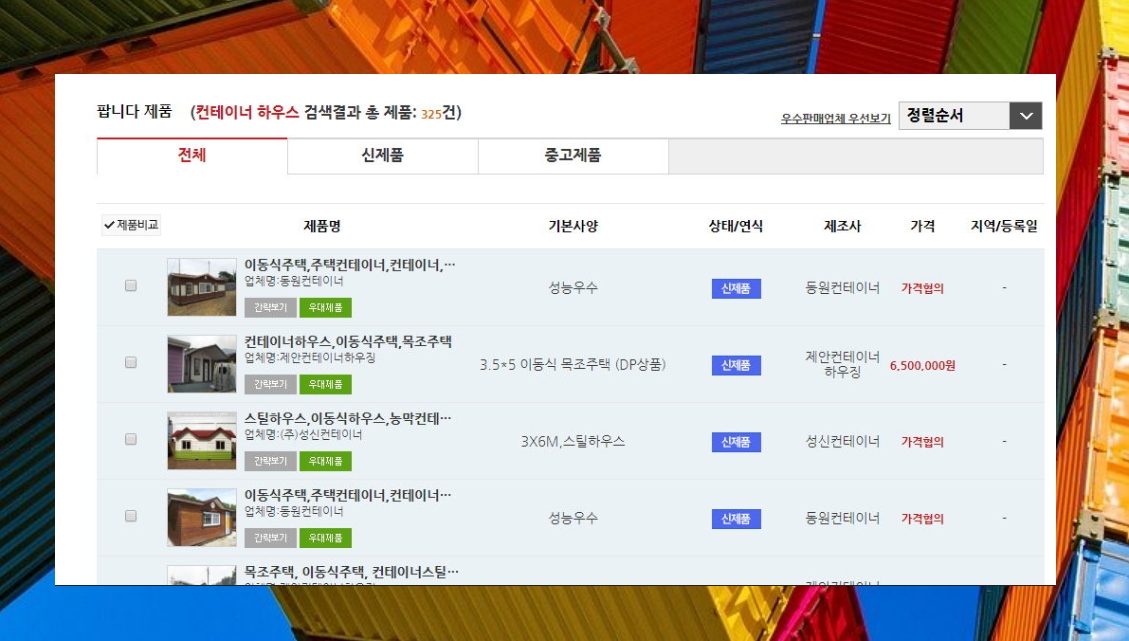Click 우대제품 badge on 제안컨테이너하우징 listing
The height and width of the screenshot is (641, 1129).
point(325,385)
